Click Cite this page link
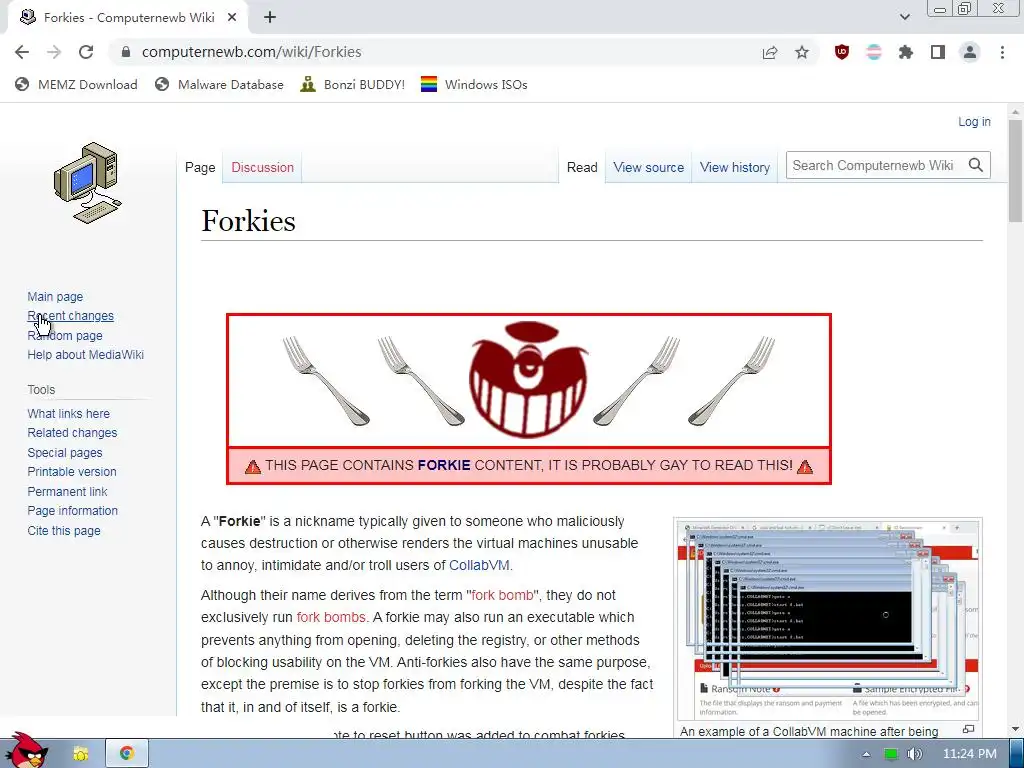 (x=64, y=531)
